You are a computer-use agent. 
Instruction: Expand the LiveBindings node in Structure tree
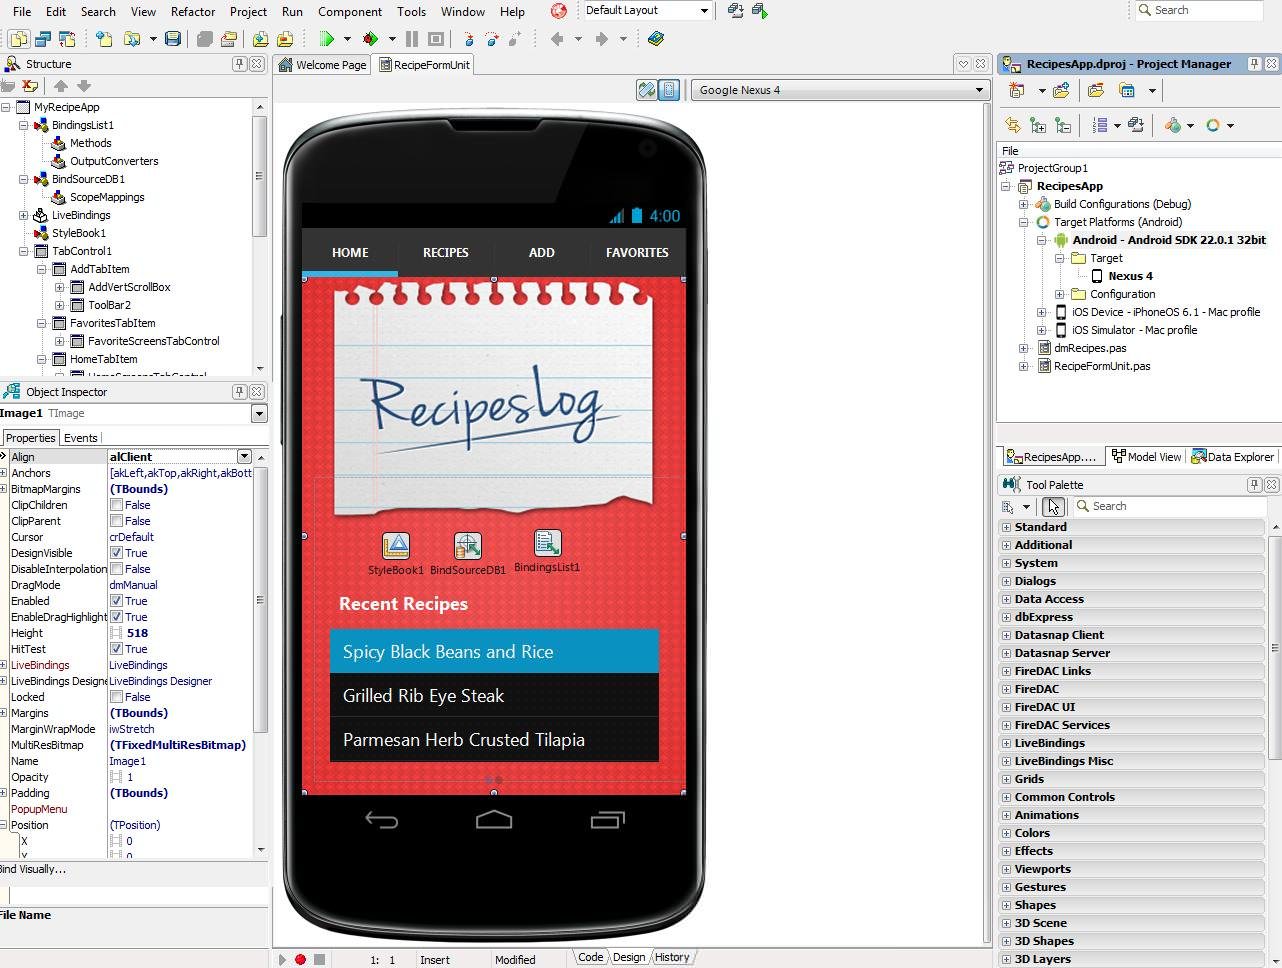point(23,215)
